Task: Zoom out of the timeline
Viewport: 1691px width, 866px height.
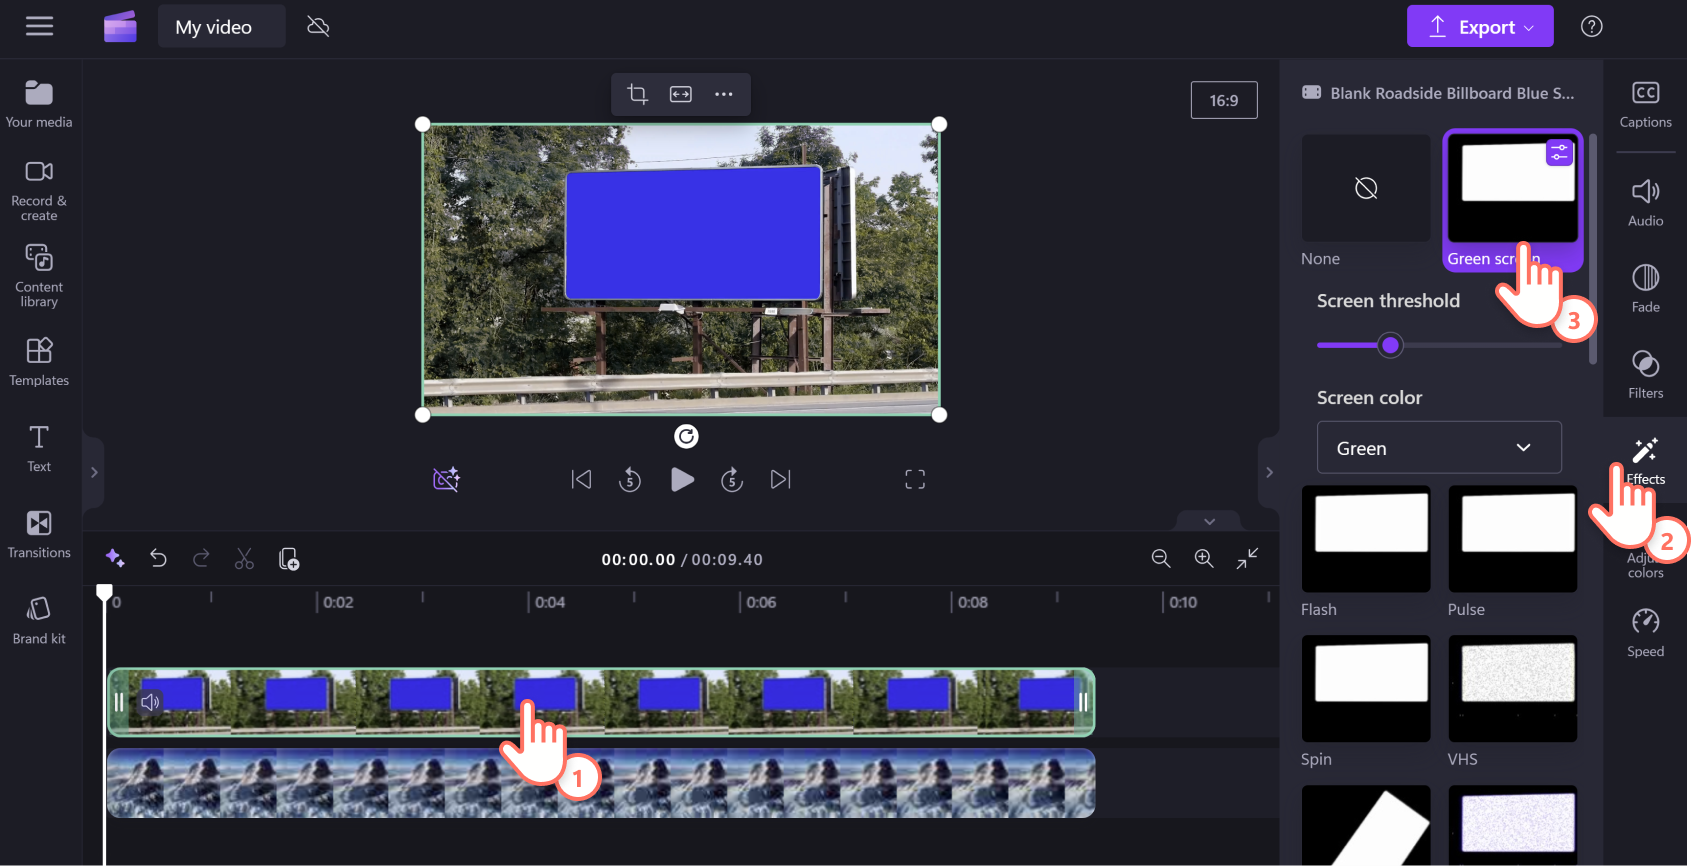Action: (1160, 558)
